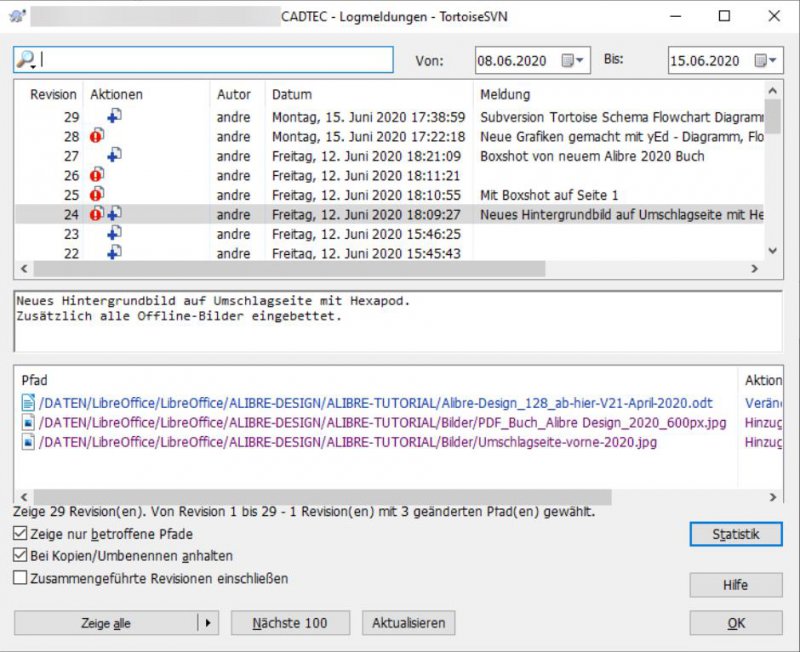Select the date 'Freitag, 12. Juni 2020 15:46:25'
Image resolution: width=800 pixels, height=652 pixels.
(x=366, y=234)
